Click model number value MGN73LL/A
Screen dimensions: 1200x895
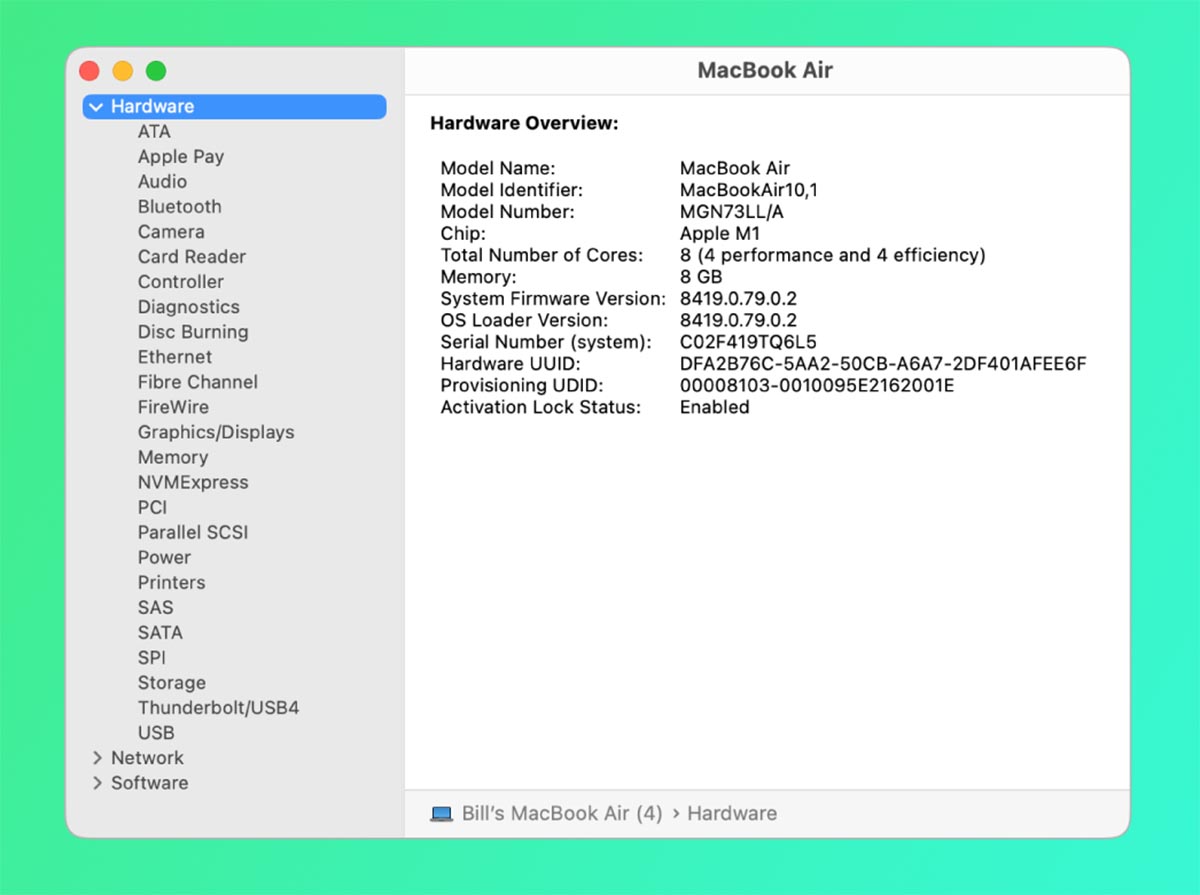coord(732,212)
